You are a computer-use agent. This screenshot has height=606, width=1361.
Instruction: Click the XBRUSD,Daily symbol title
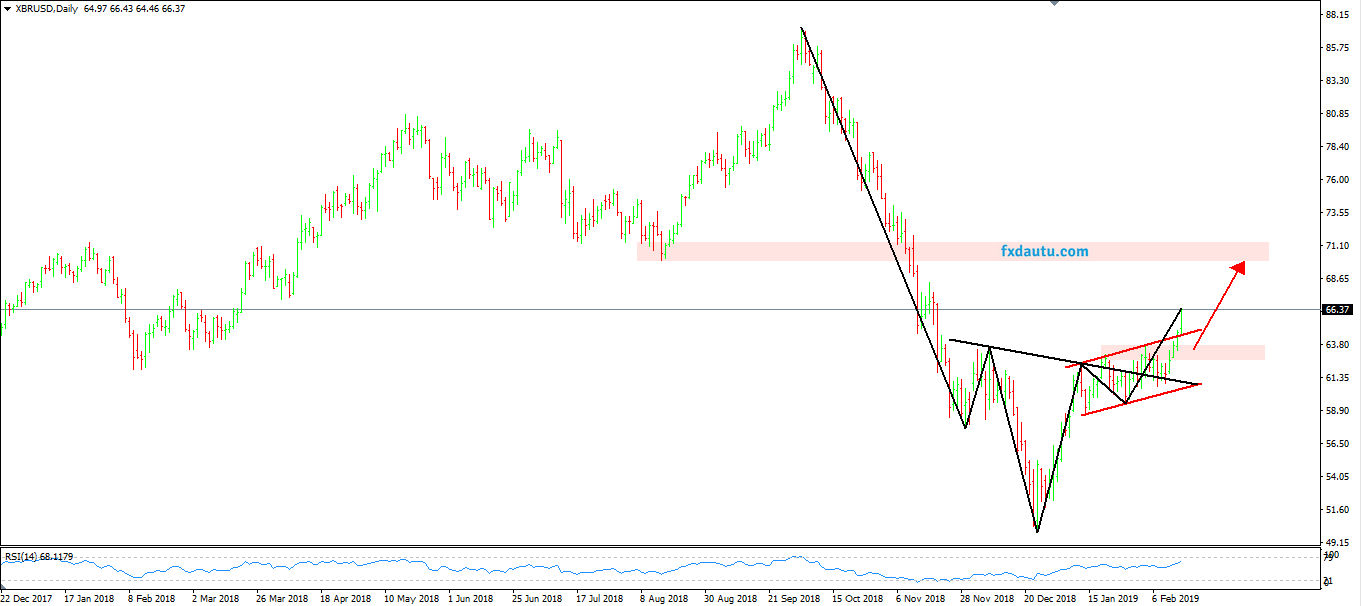[x=47, y=8]
